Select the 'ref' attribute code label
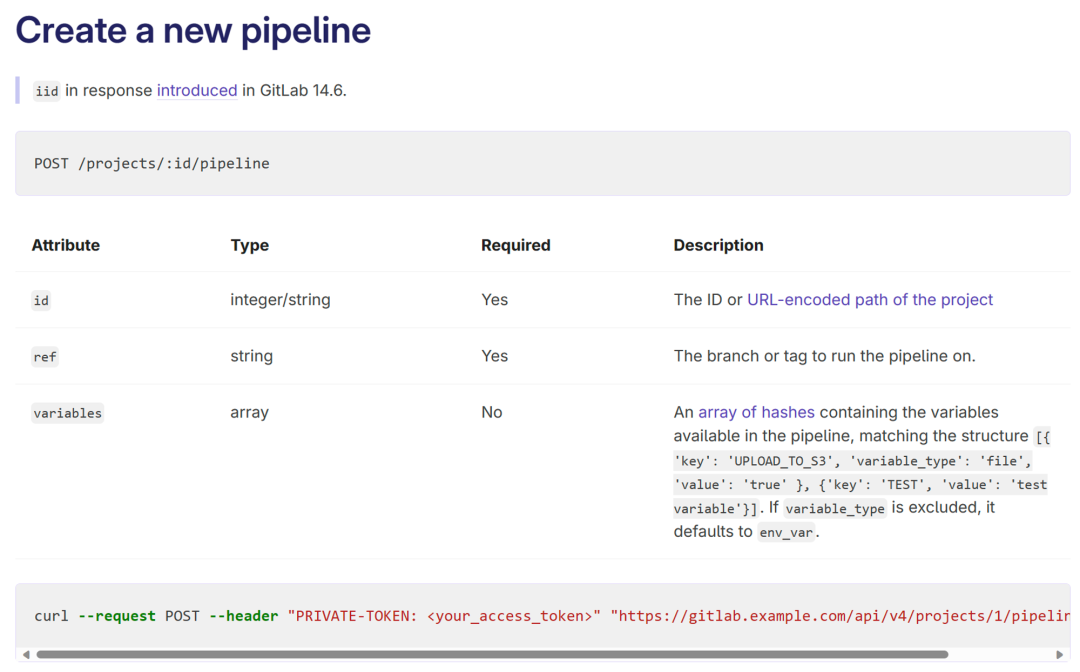 point(45,357)
